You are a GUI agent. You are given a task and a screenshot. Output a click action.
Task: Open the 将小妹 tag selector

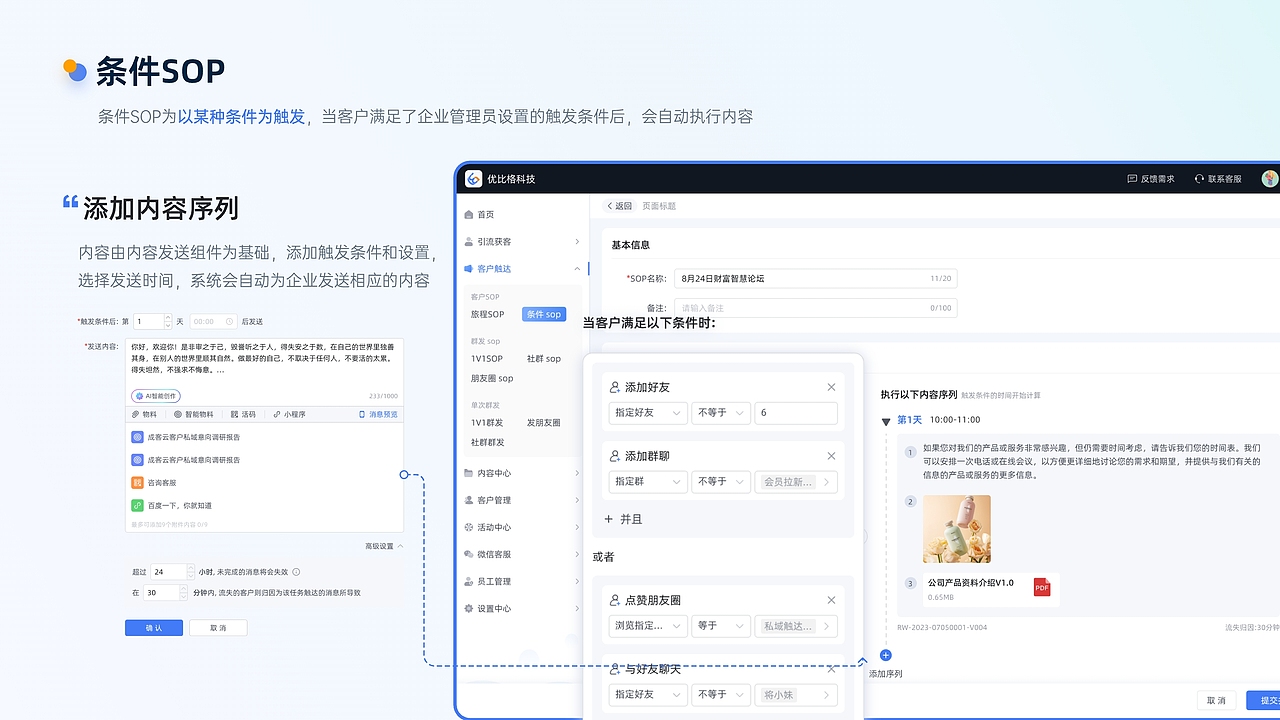pos(796,694)
